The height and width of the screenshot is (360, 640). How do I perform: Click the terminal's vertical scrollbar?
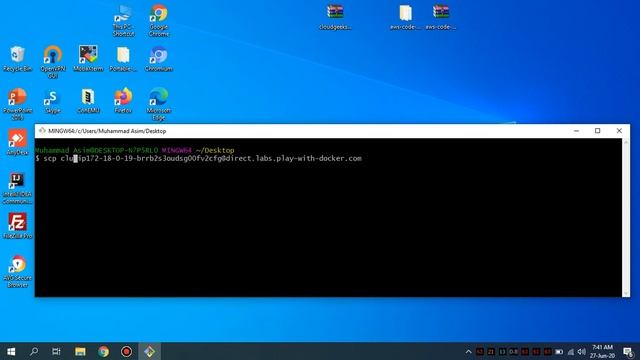(626, 218)
